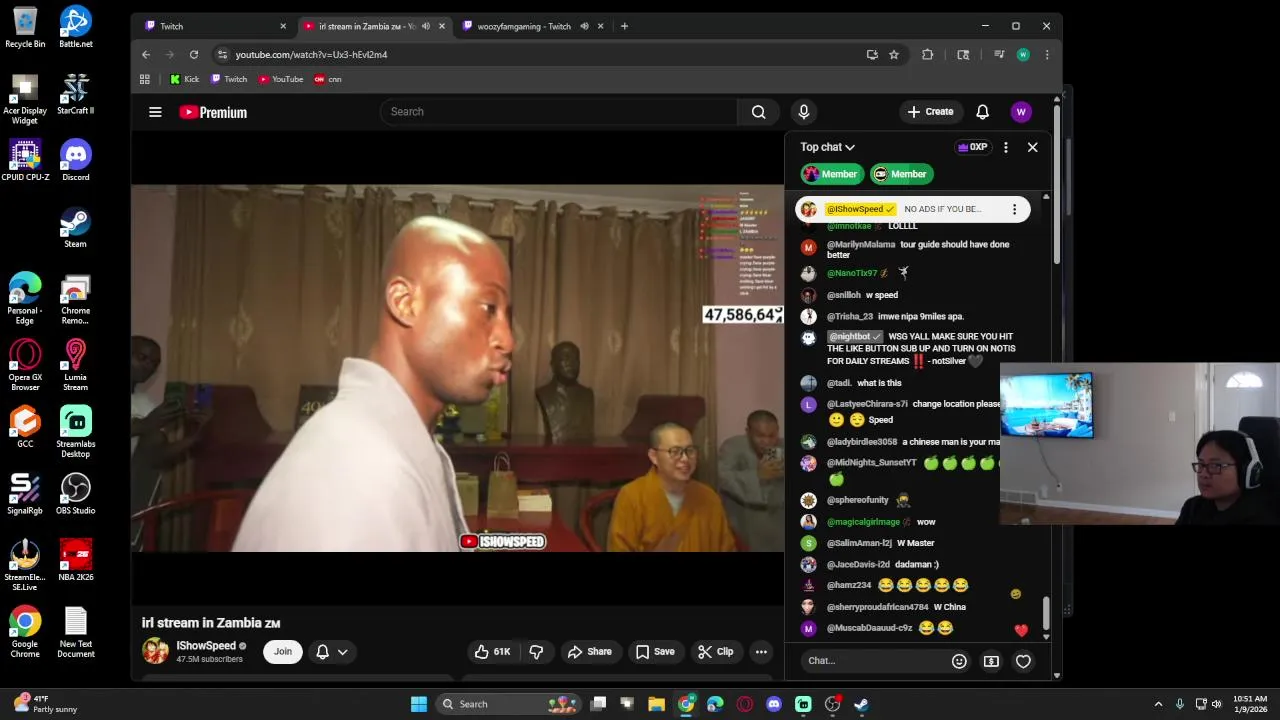Switch to the first Twitch tab
1280x720 pixels.
coord(212,26)
